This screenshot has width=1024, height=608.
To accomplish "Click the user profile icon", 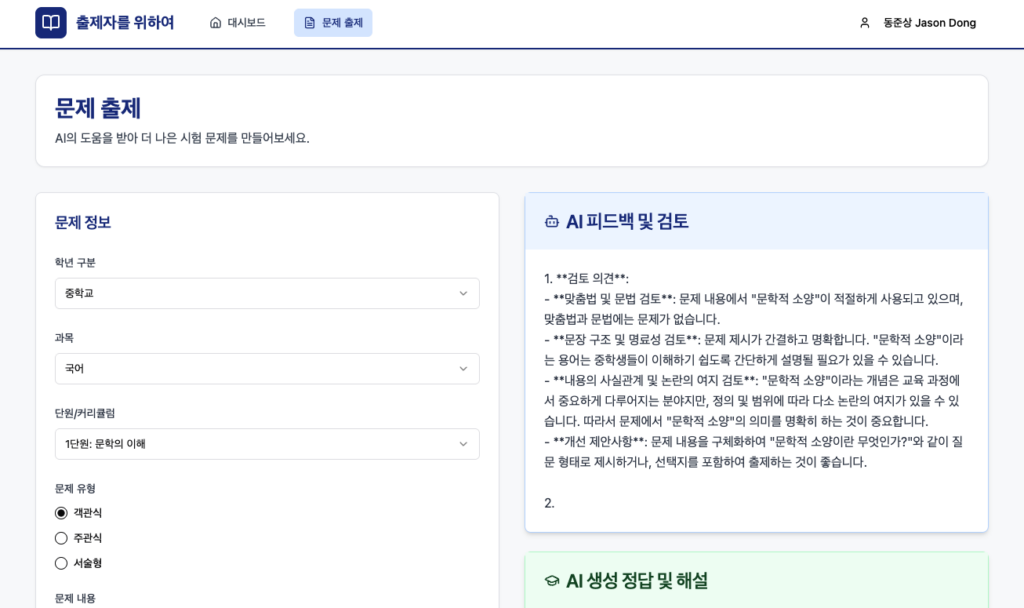I will [x=865, y=23].
